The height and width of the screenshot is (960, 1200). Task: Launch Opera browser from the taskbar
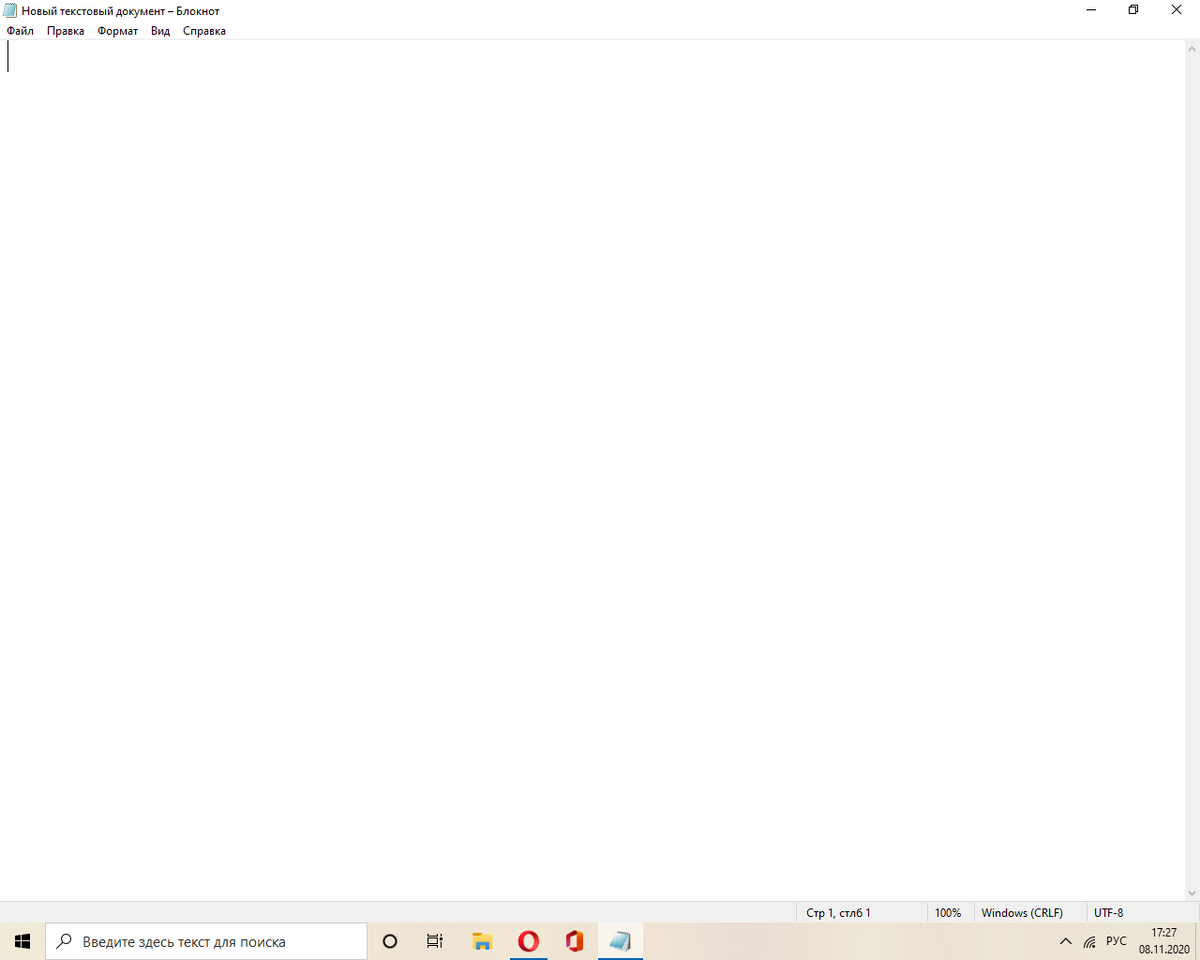[x=528, y=941]
